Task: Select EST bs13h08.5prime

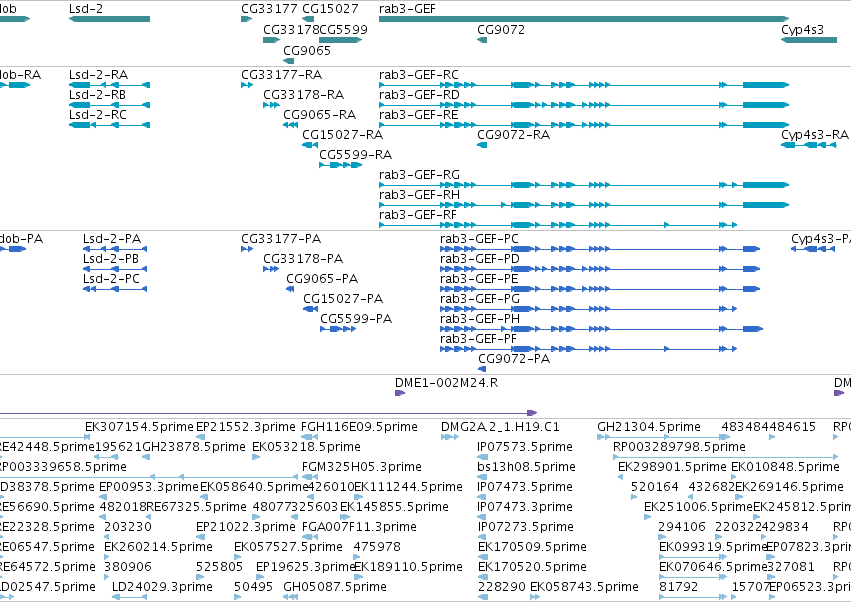Action: point(526,467)
